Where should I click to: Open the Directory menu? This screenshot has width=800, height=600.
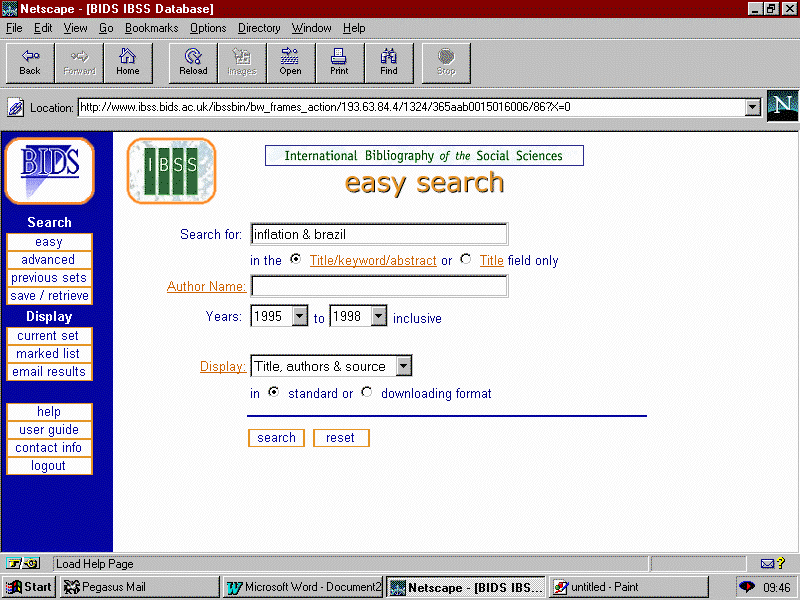point(259,28)
